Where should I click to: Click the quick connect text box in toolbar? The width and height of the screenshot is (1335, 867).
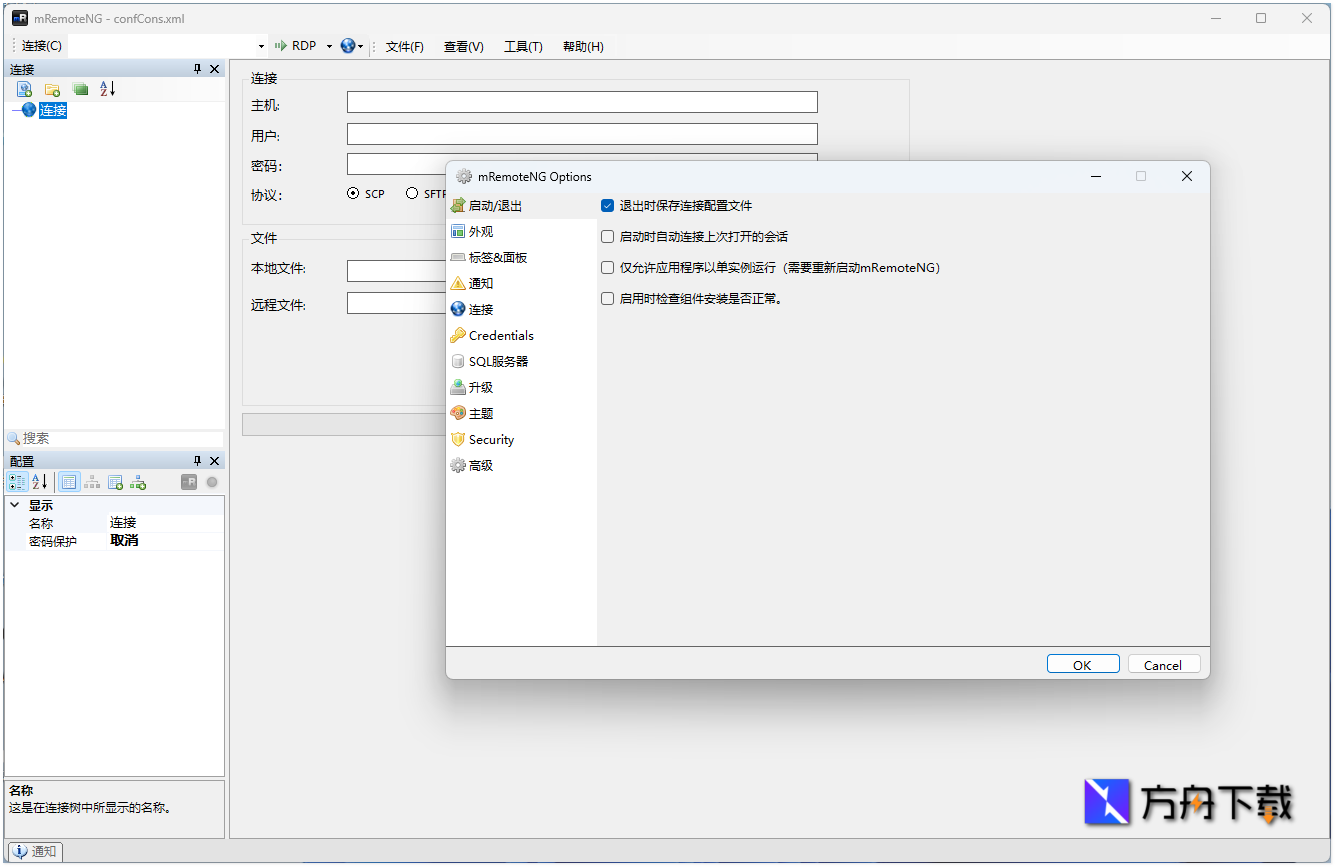162,47
